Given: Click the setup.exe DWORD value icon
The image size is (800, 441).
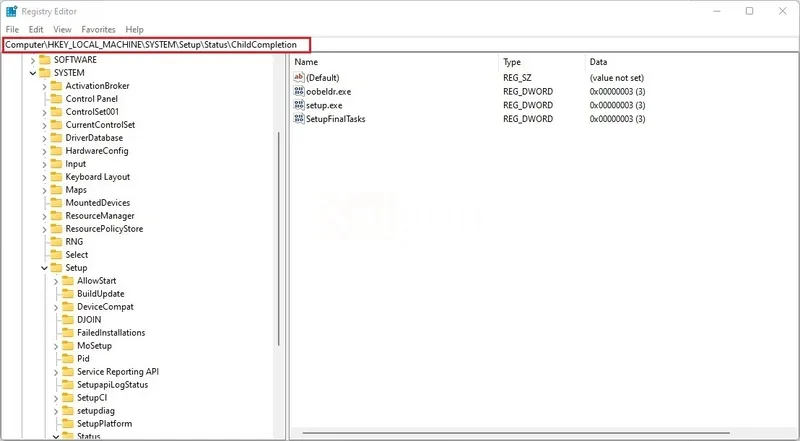Looking at the screenshot, I should (299, 105).
